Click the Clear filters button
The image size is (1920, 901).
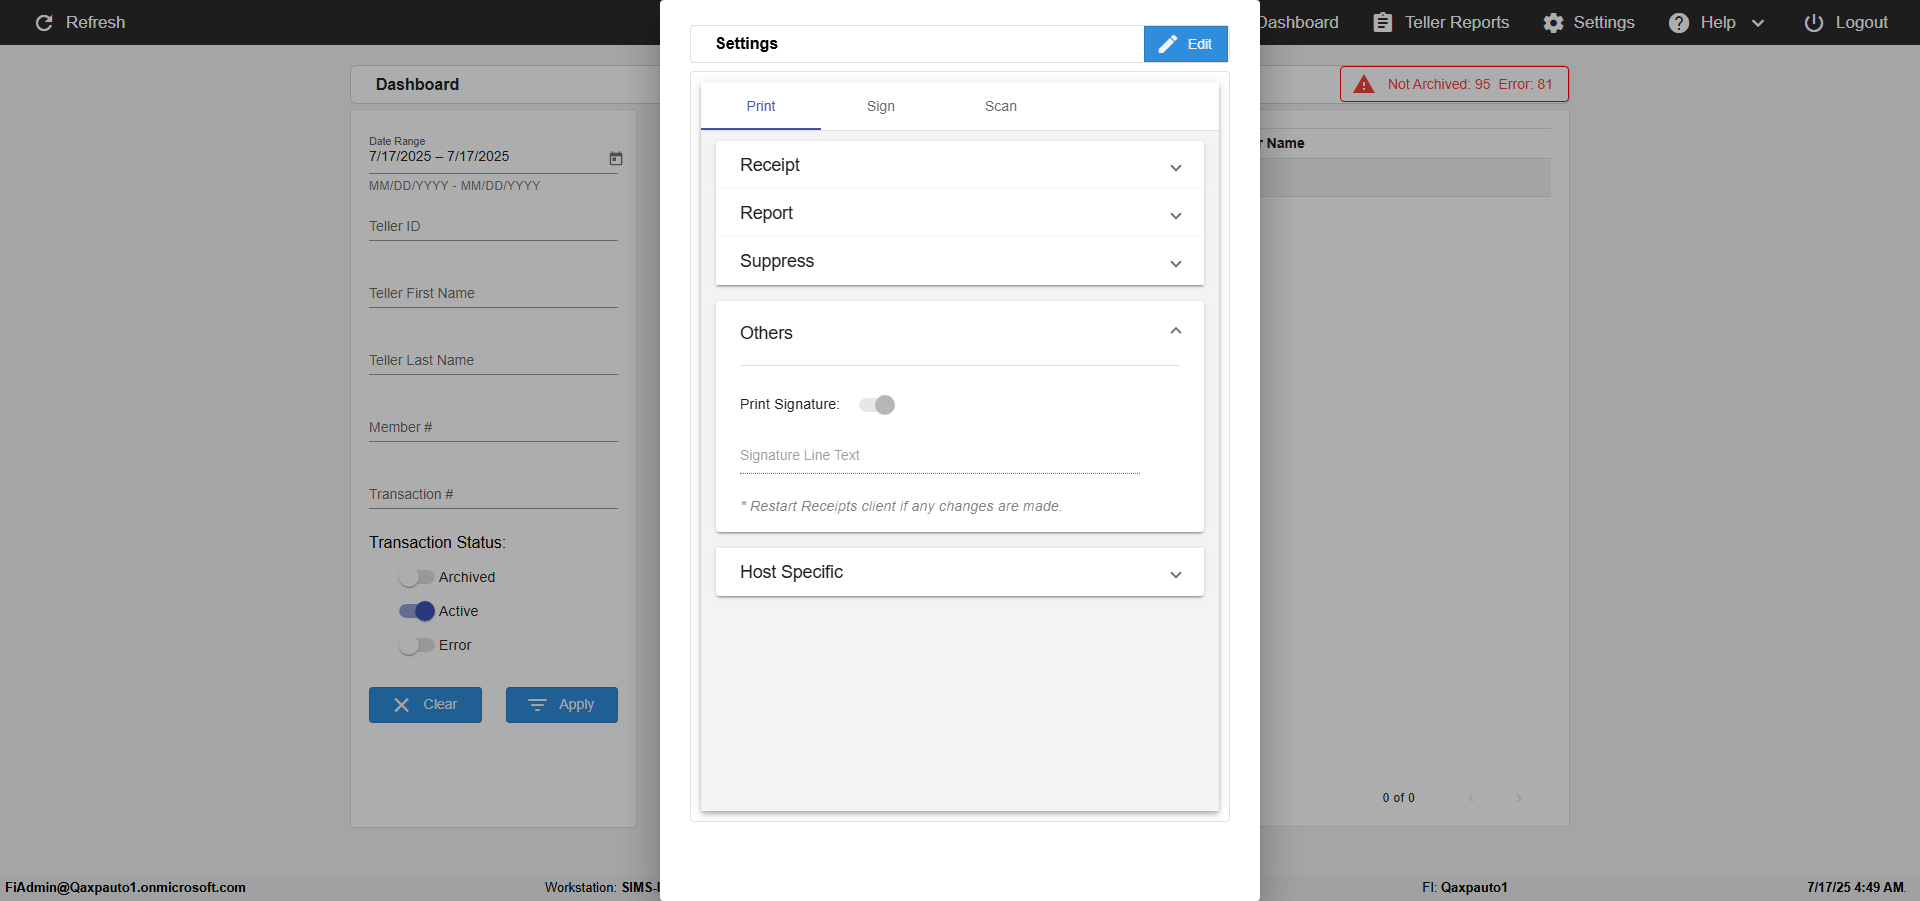coord(425,705)
